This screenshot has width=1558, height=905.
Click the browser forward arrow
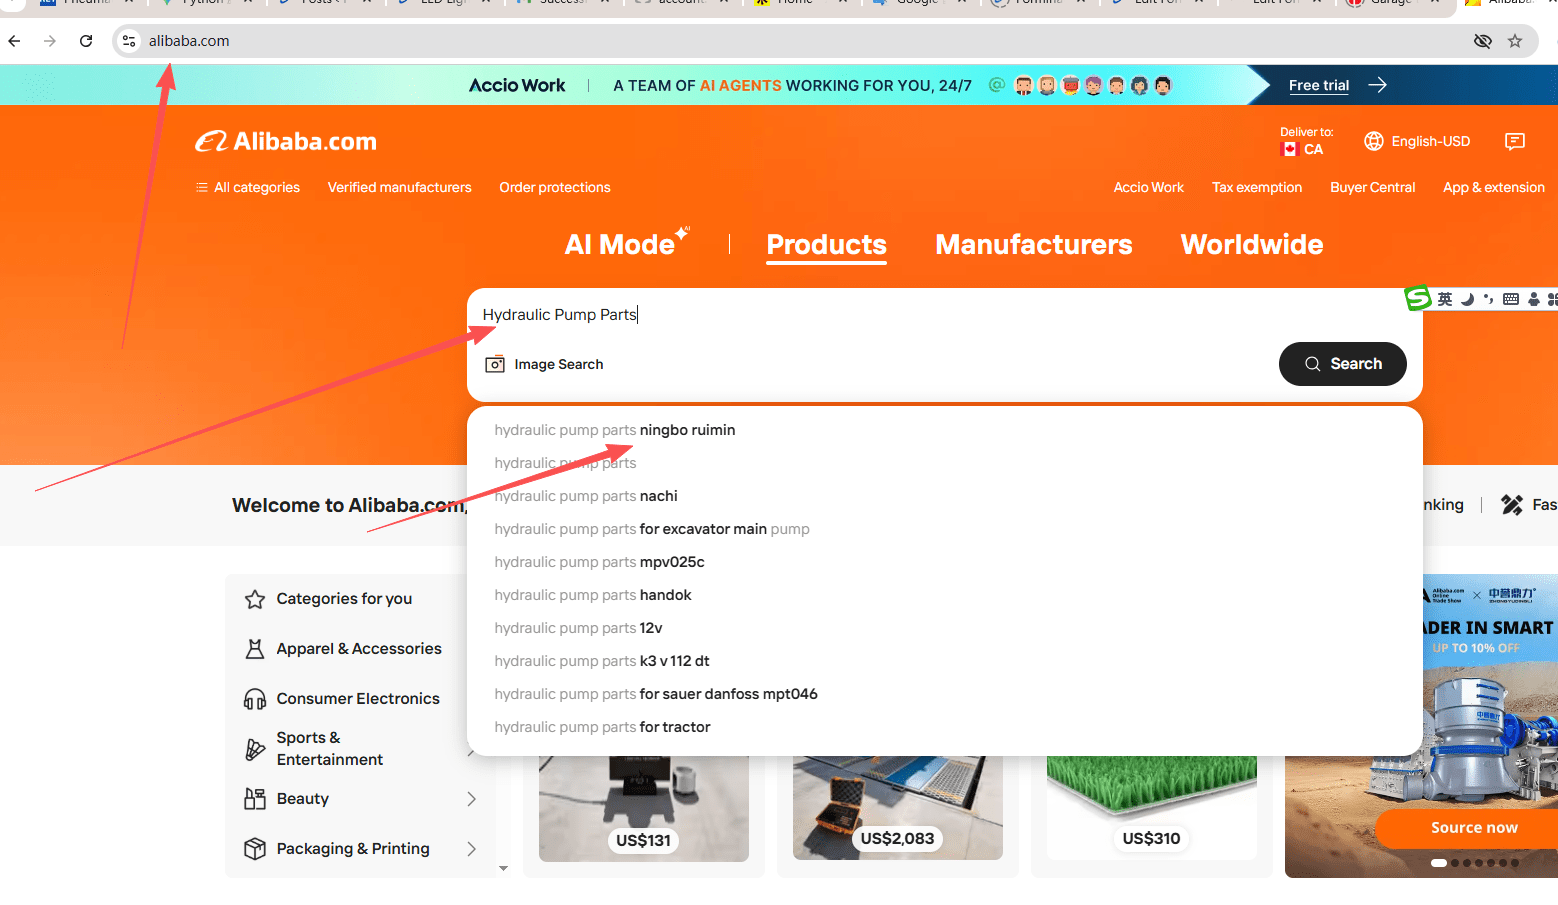[x=50, y=41]
